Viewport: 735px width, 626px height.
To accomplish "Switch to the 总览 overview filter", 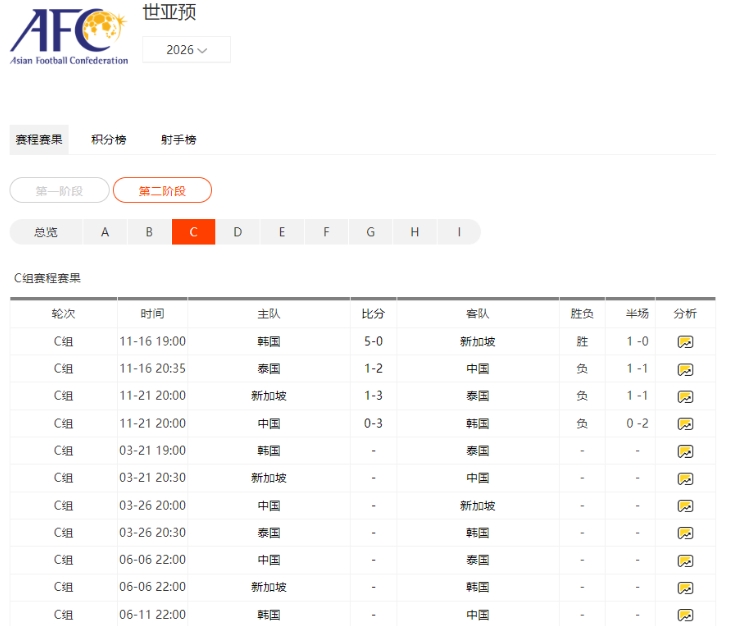I will [46, 232].
